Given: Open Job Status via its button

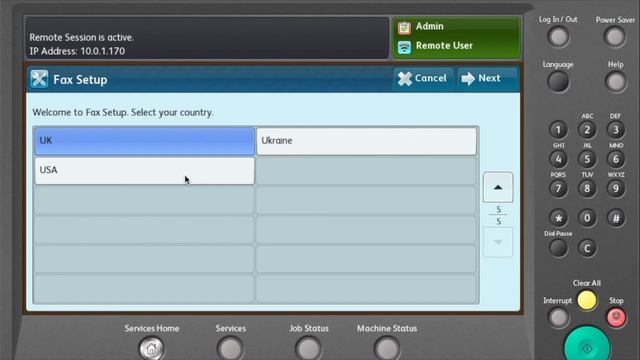Looking at the screenshot, I should tap(309, 349).
